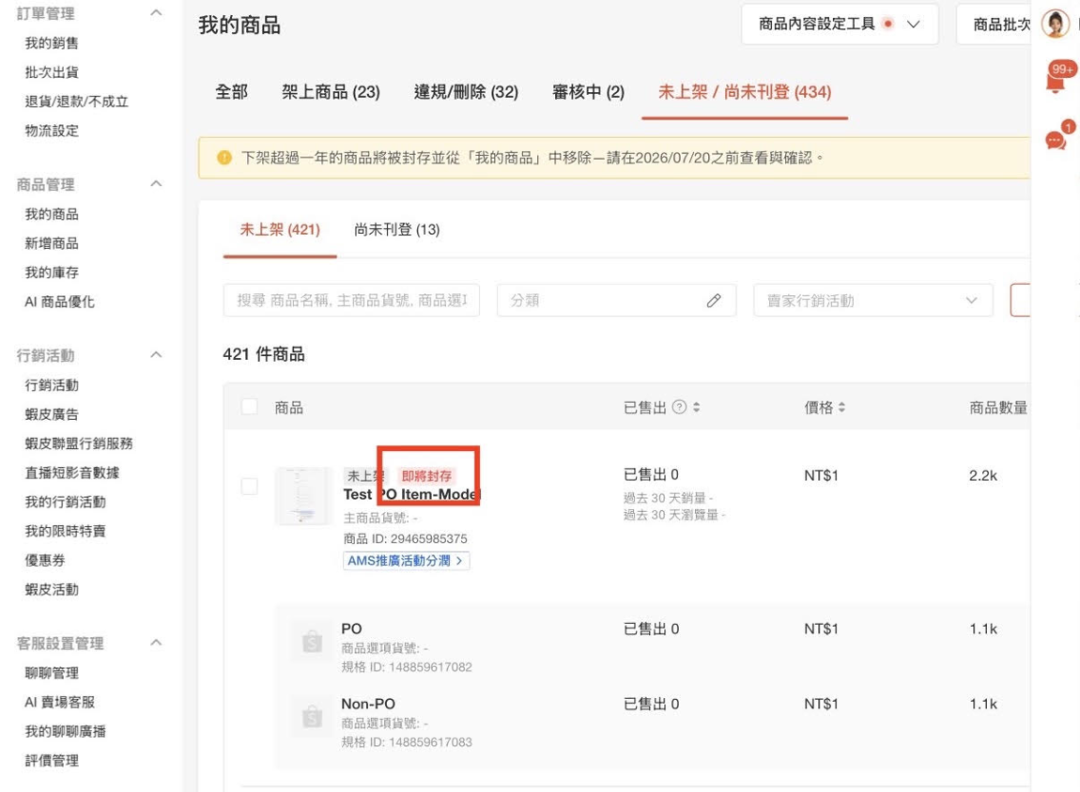Screen dimensions: 1080x792
Task: Open 行銷活動 sub-item in sidebar
Action: click(x=52, y=385)
